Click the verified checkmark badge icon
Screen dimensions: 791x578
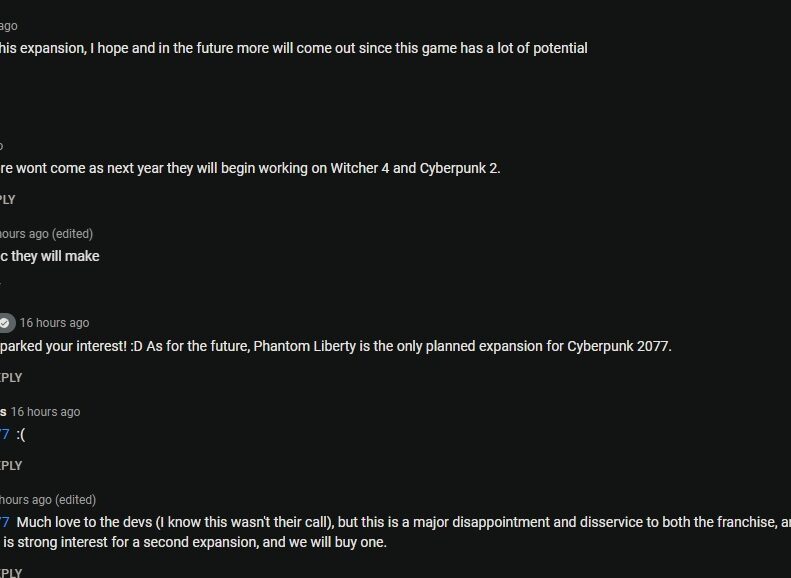coord(6,322)
